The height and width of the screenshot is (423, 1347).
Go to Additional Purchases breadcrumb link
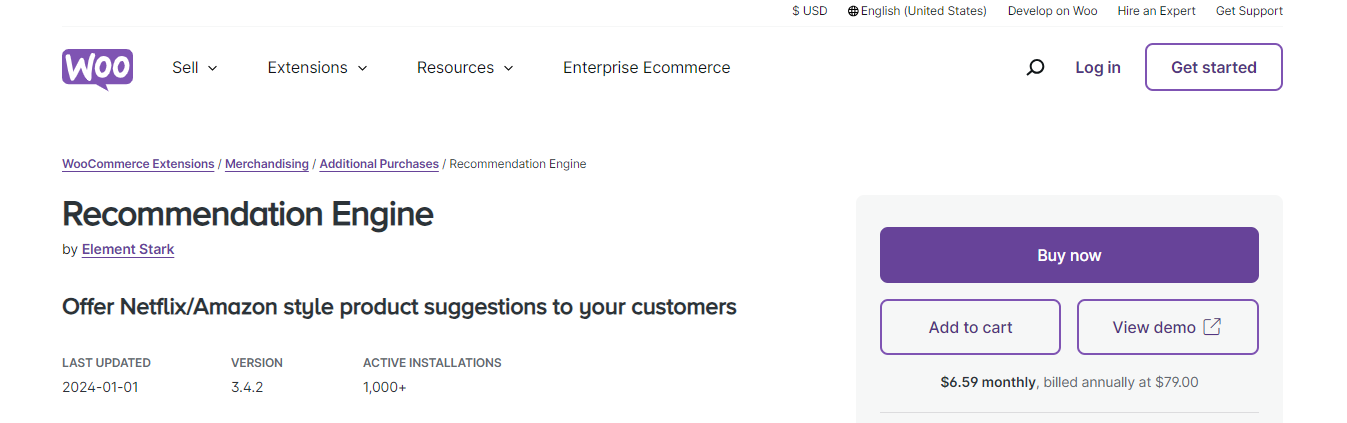click(x=379, y=164)
